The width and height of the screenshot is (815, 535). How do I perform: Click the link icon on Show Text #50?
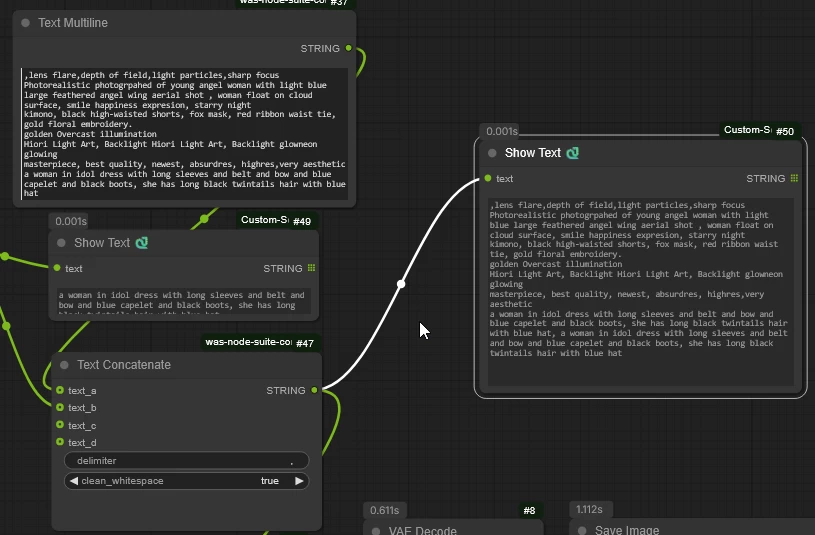(573, 153)
